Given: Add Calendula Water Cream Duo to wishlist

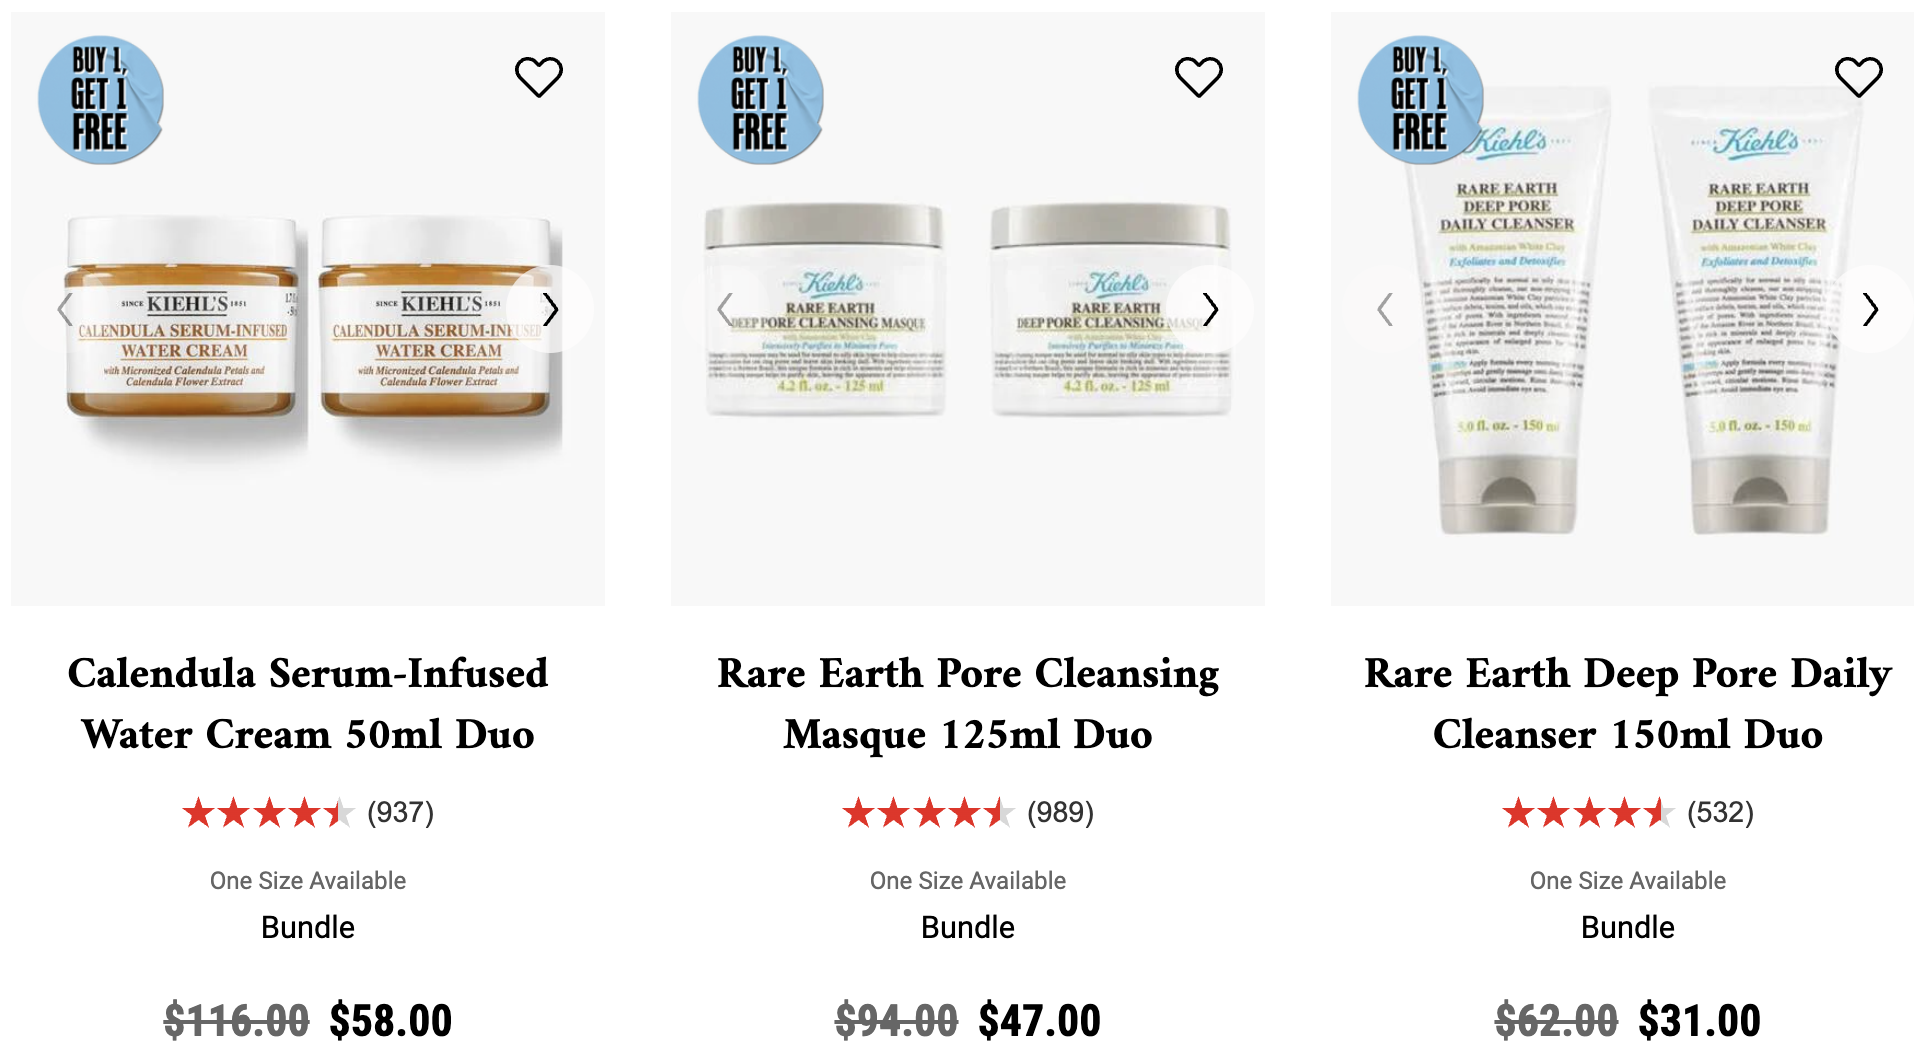Looking at the screenshot, I should pos(539,77).
